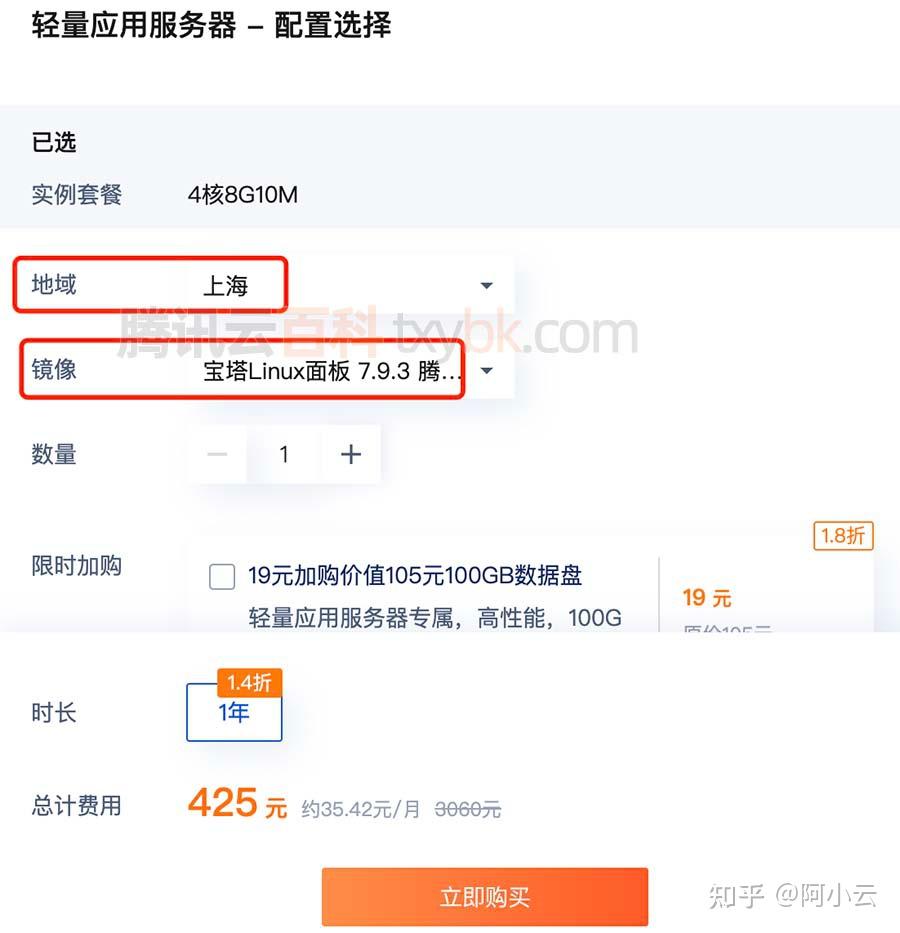Viewport: 900px width, 933px height.
Task: Click the quantity input field showing 1
Action: 284,455
